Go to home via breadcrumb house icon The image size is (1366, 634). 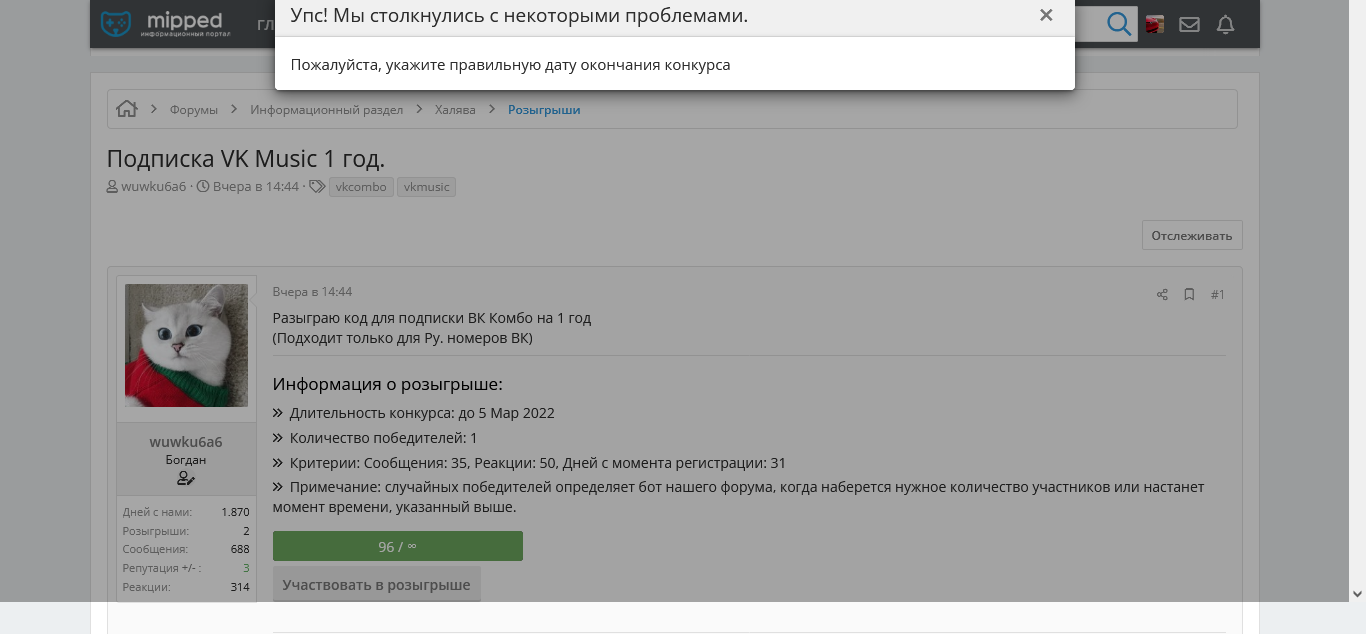126,109
